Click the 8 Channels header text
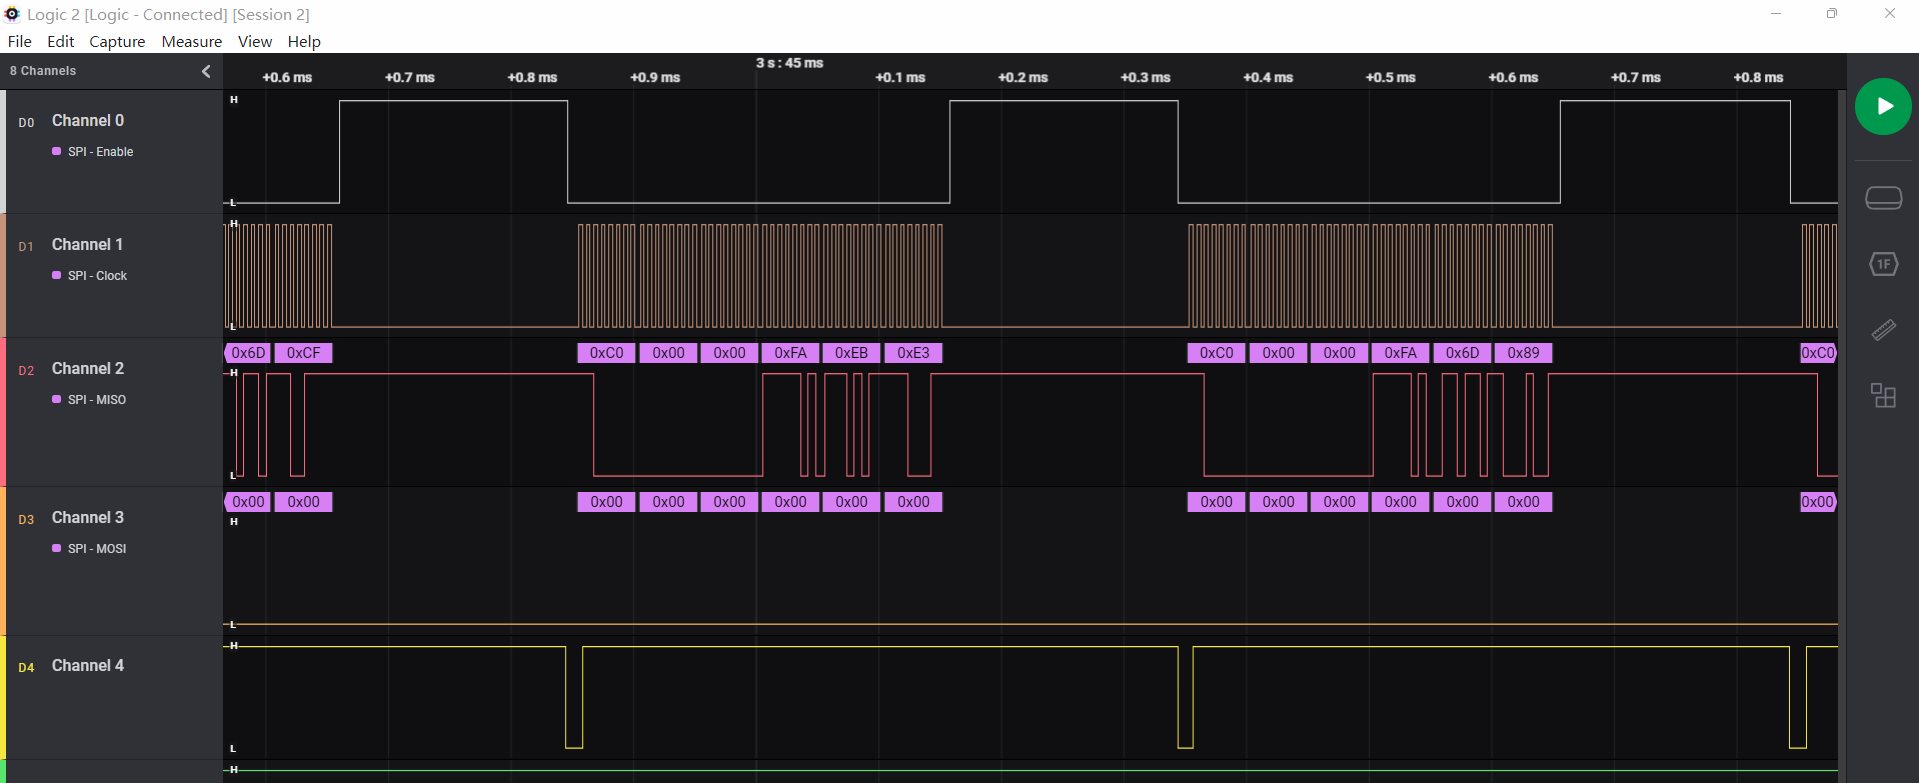This screenshot has width=1919, height=783. [43, 71]
